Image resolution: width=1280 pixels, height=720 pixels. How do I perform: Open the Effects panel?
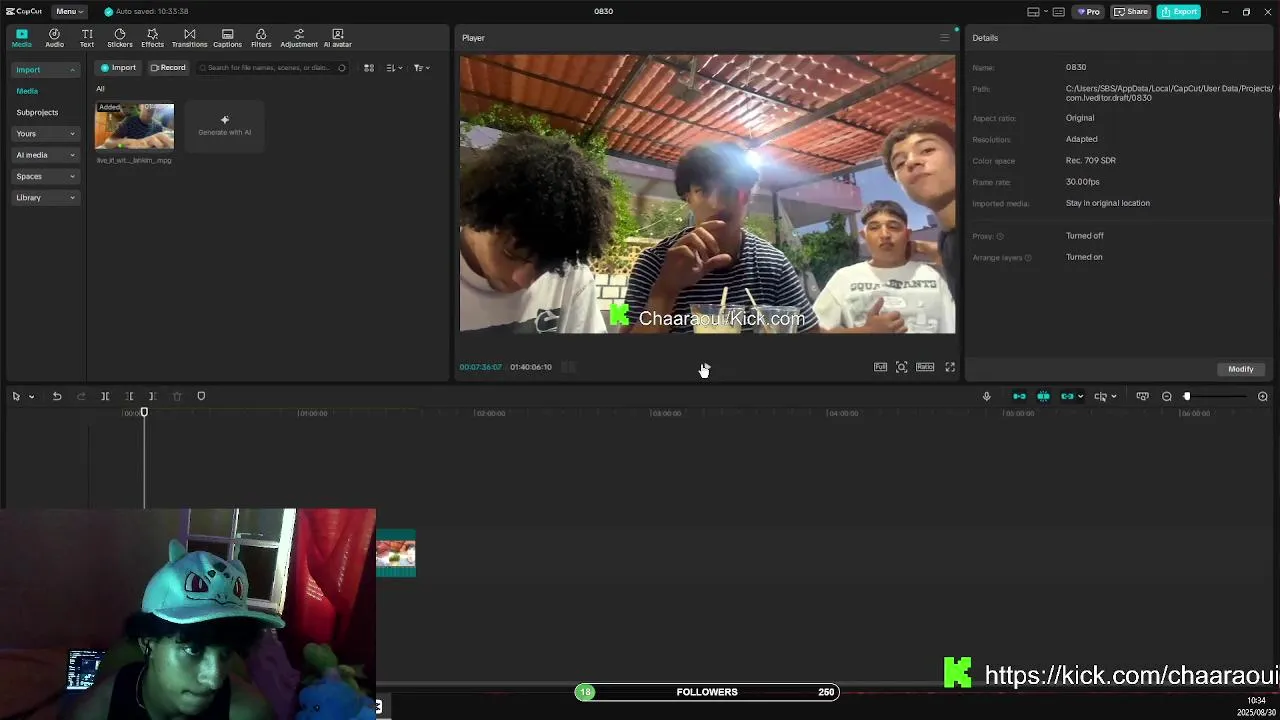[152, 38]
